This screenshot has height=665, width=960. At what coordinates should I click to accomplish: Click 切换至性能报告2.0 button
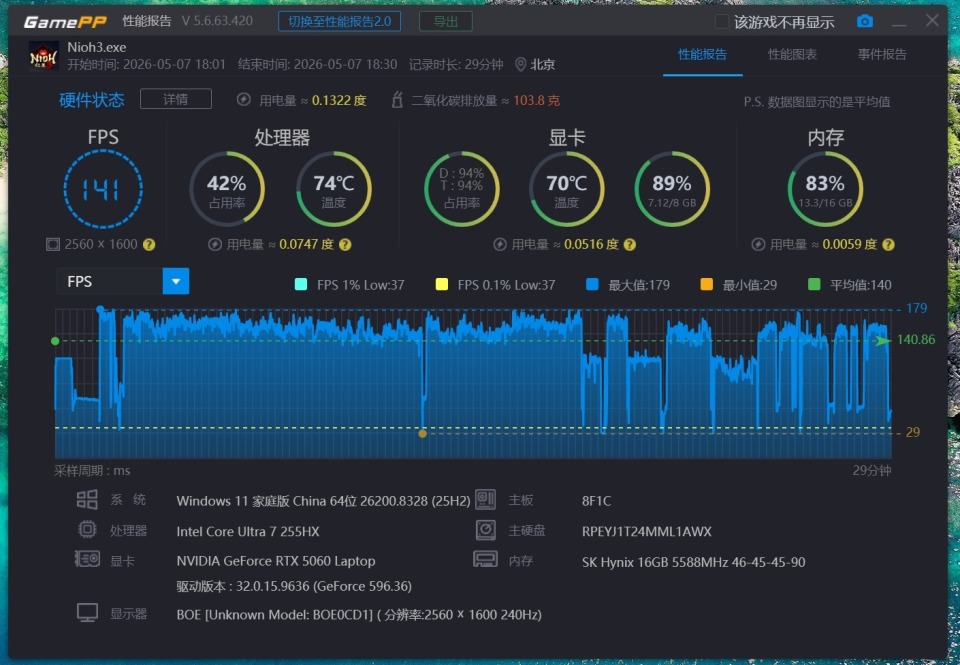340,21
